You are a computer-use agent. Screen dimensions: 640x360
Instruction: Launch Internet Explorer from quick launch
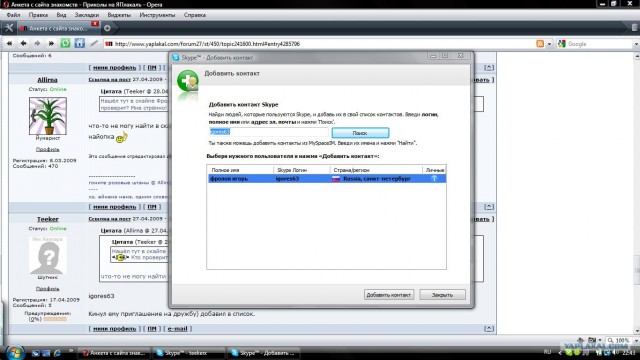click(x=58, y=353)
